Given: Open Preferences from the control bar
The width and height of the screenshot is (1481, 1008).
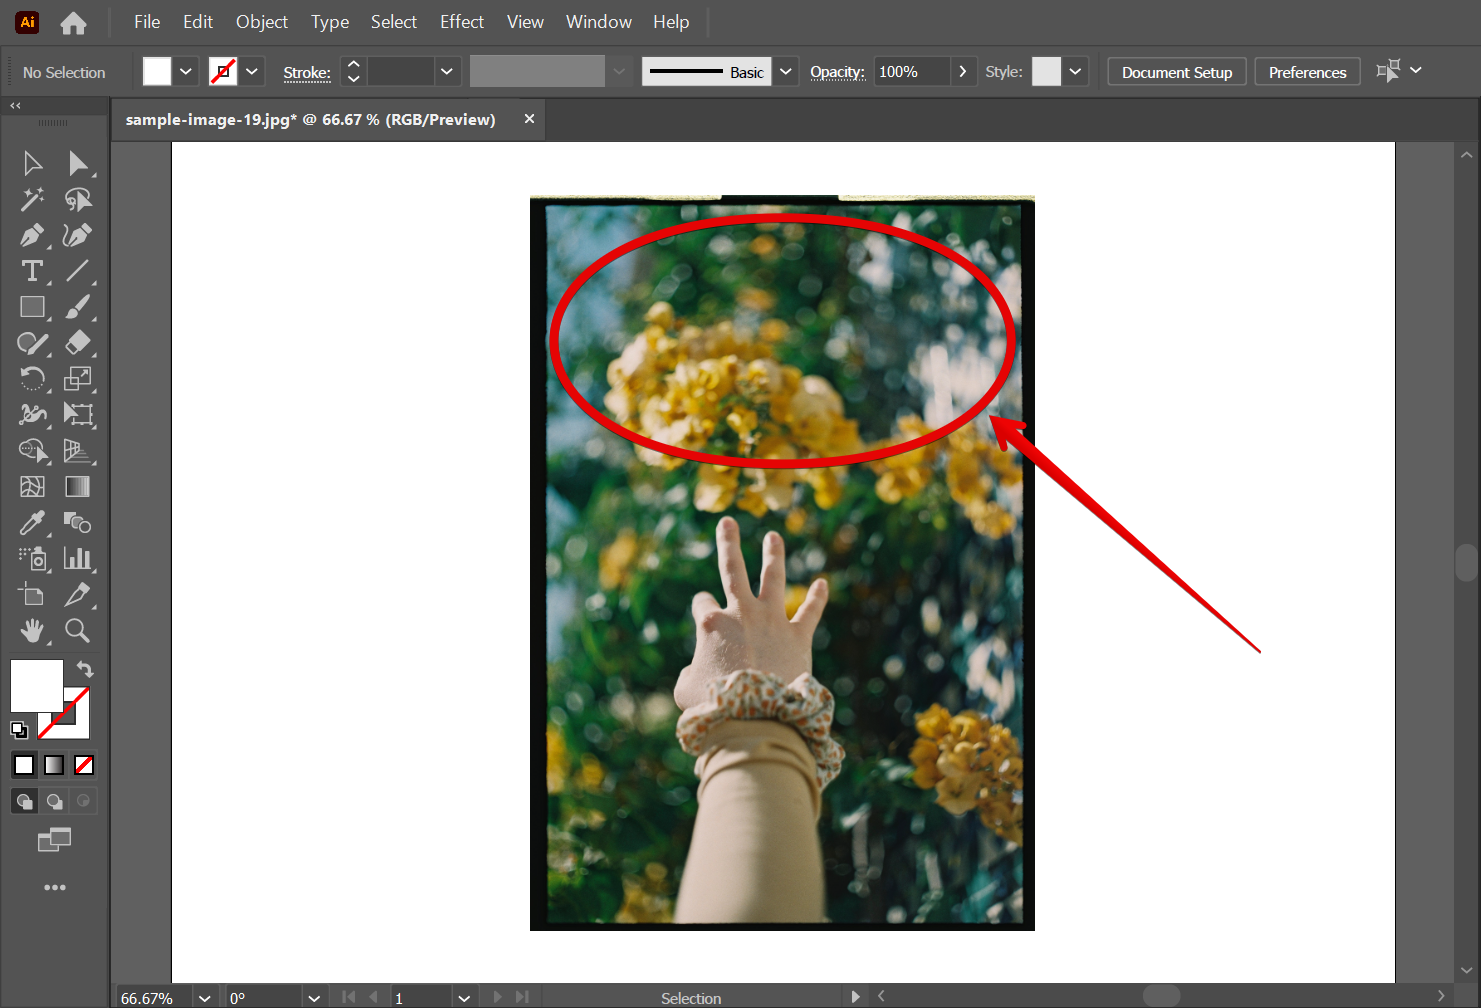Looking at the screenshot, I should 1307,71.
